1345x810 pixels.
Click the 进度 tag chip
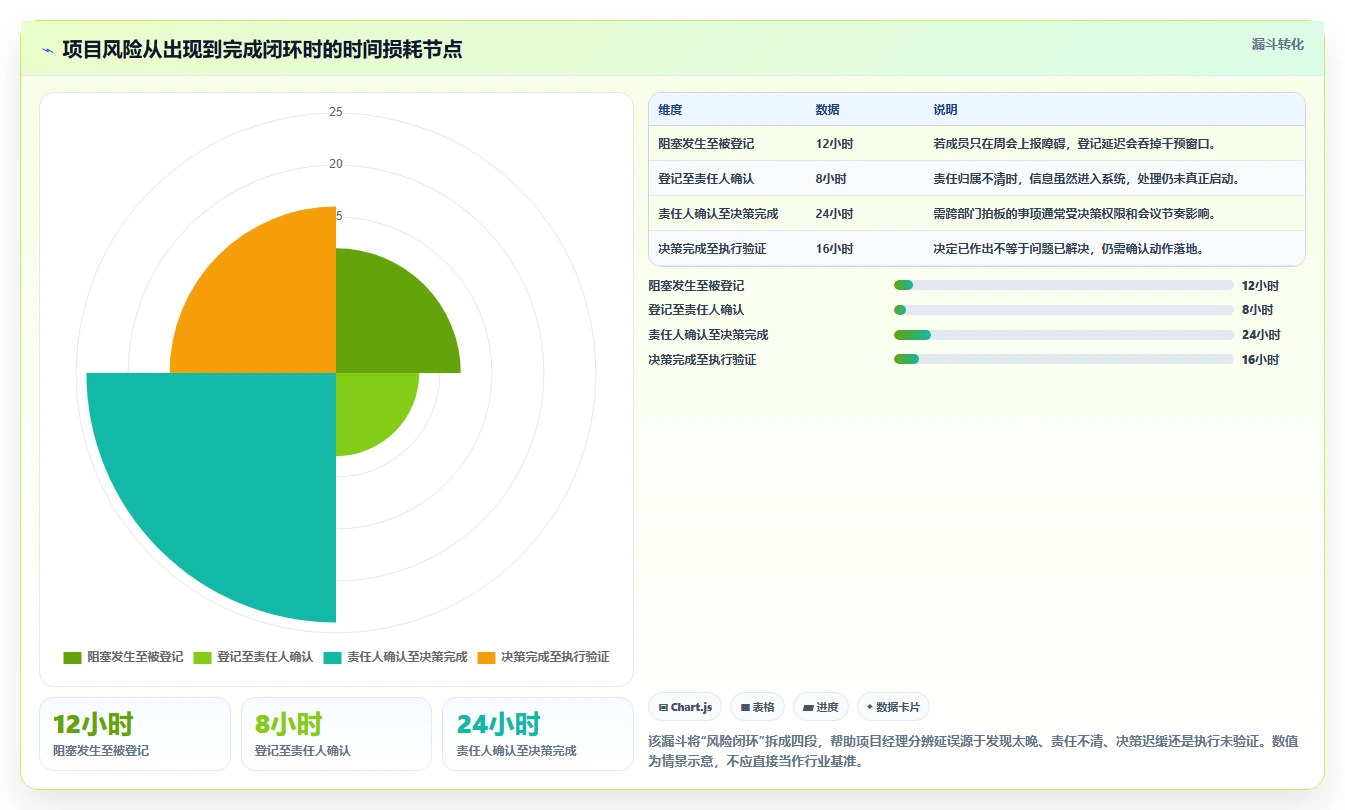point(821,707)
